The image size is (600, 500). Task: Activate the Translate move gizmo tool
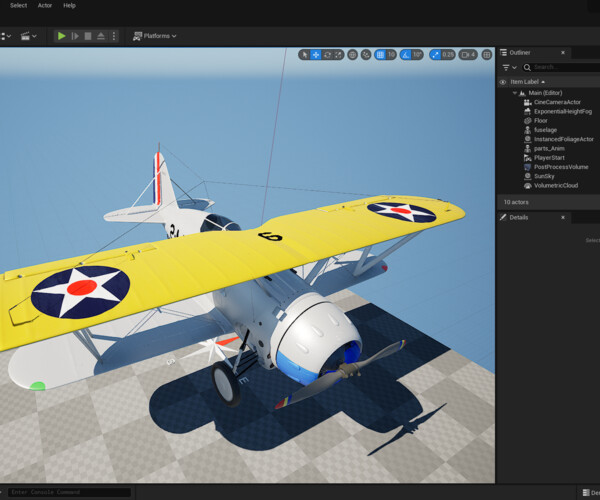[x=316, y=55]
